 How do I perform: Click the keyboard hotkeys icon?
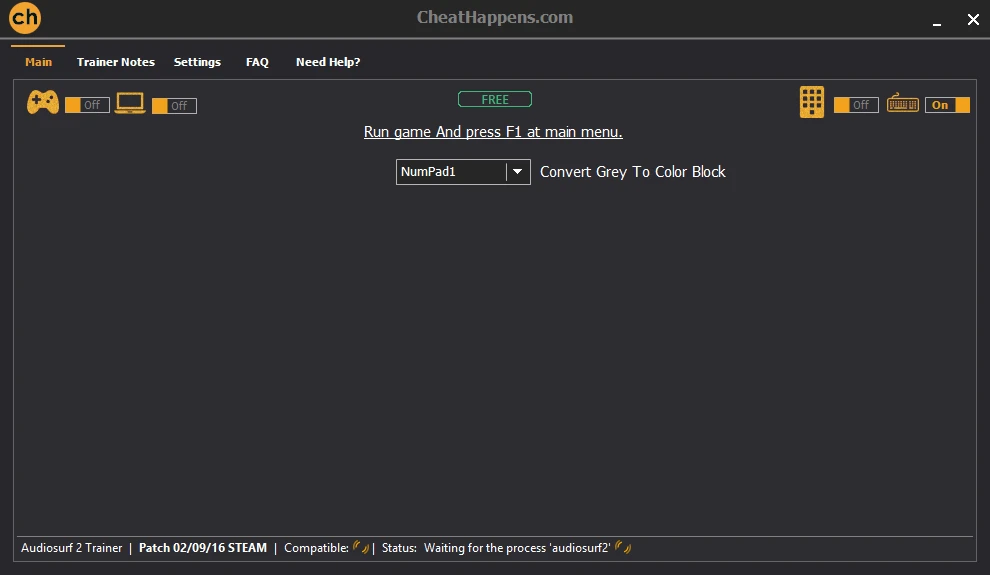[903, 103]
